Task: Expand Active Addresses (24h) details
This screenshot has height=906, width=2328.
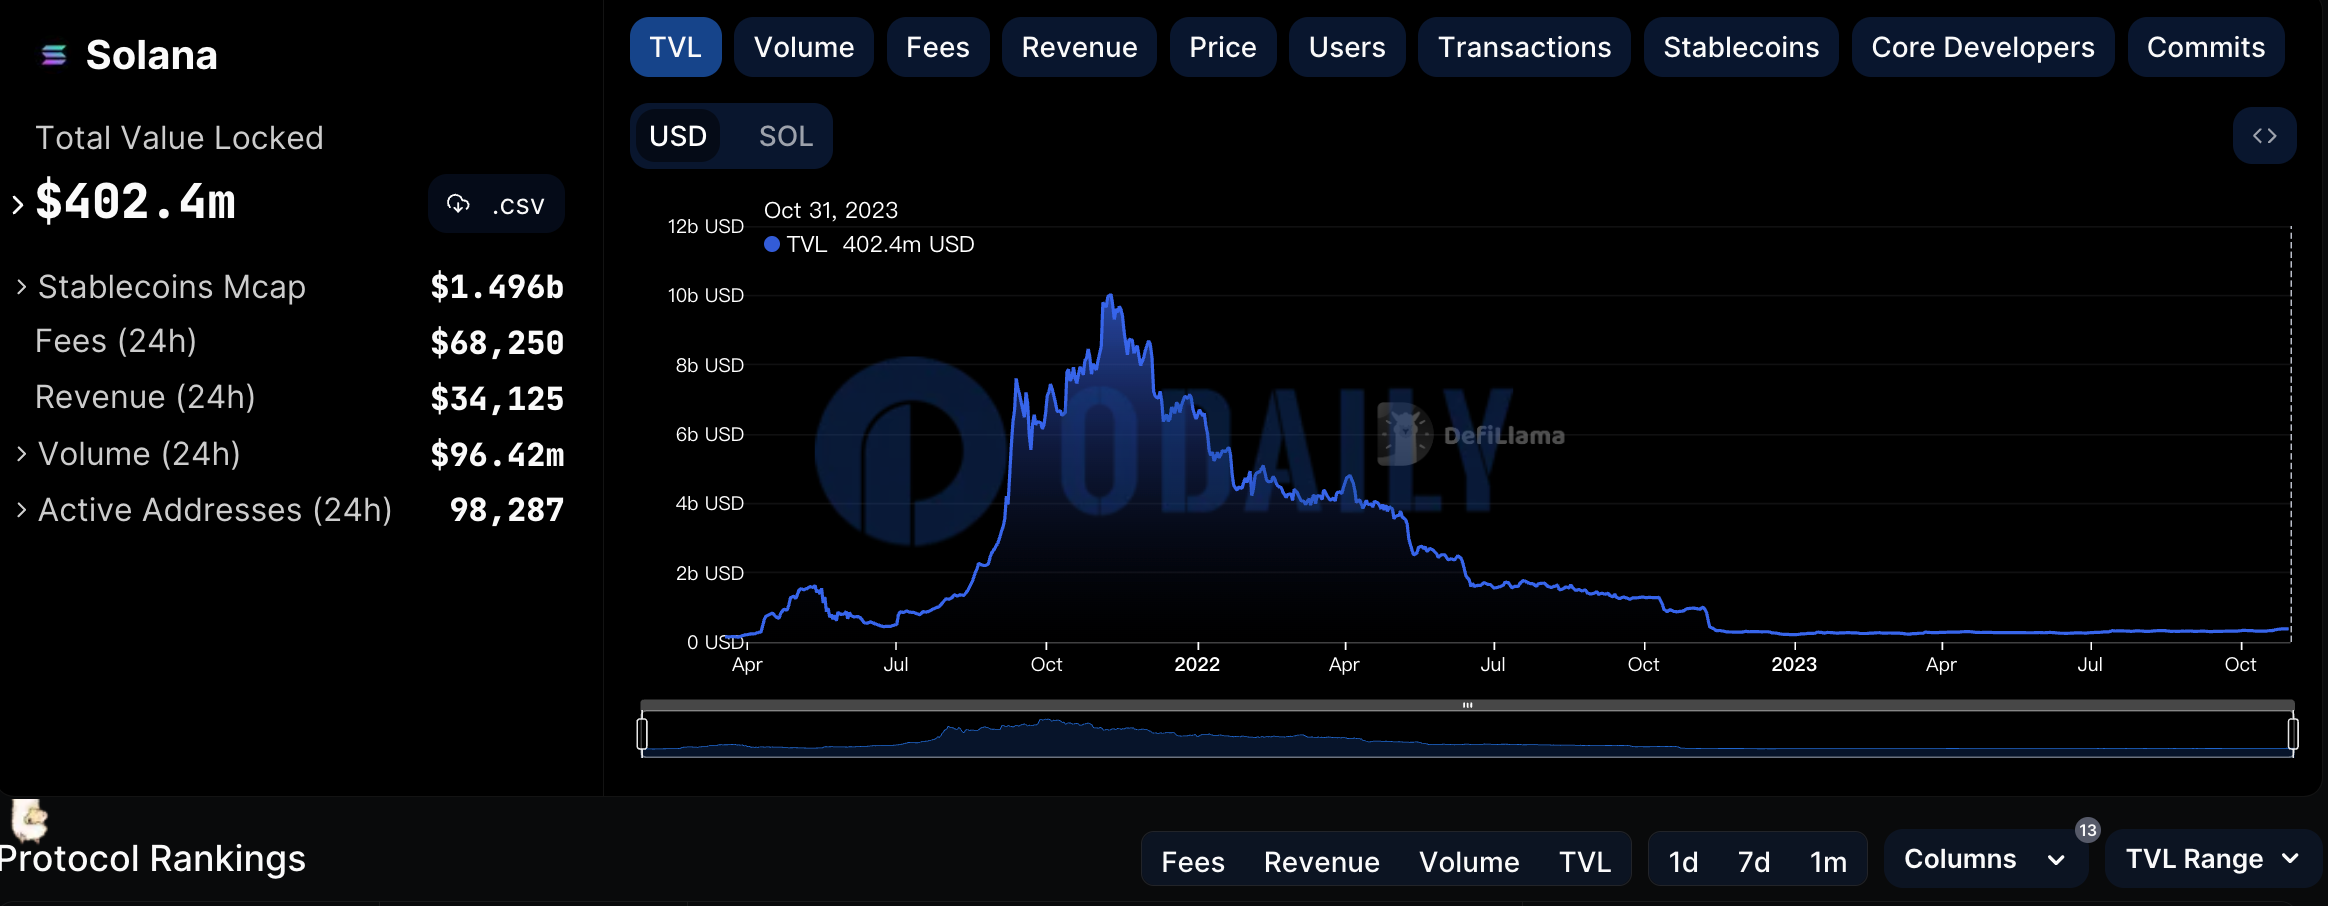Action: pos(21,510)
